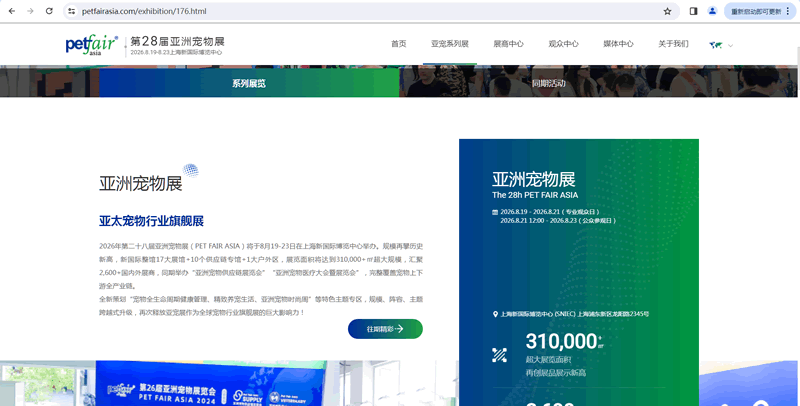Open the 观众中心 navigation menu

pos(563,44)
